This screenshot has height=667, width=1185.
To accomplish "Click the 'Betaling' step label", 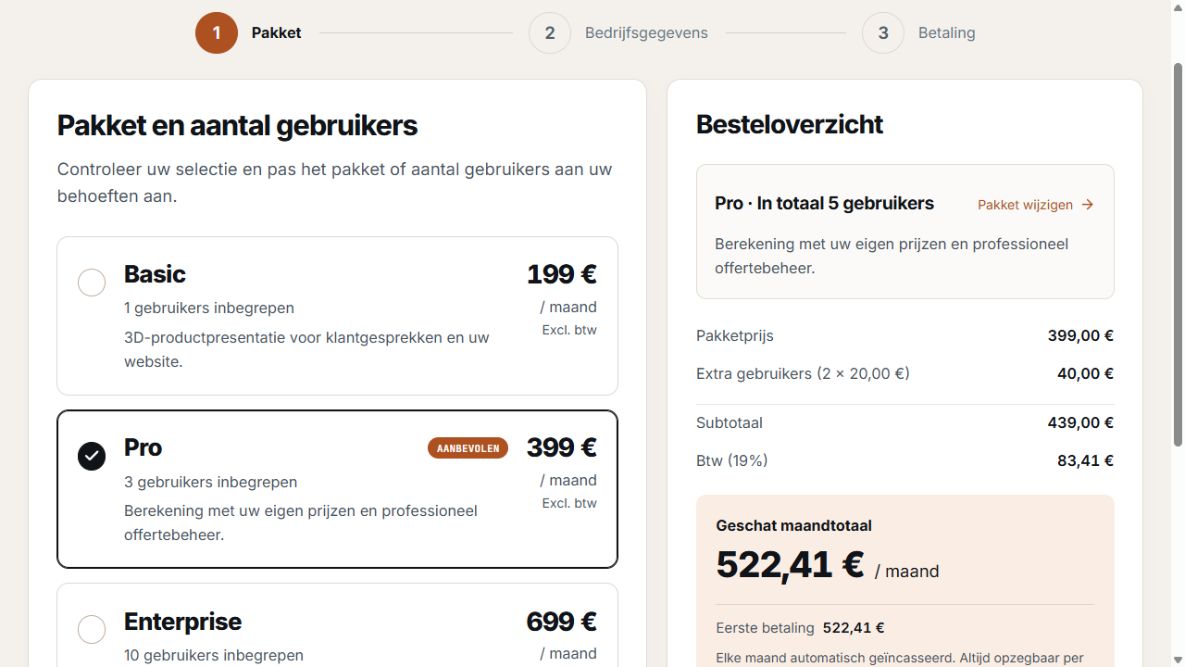I will (946, 32).
